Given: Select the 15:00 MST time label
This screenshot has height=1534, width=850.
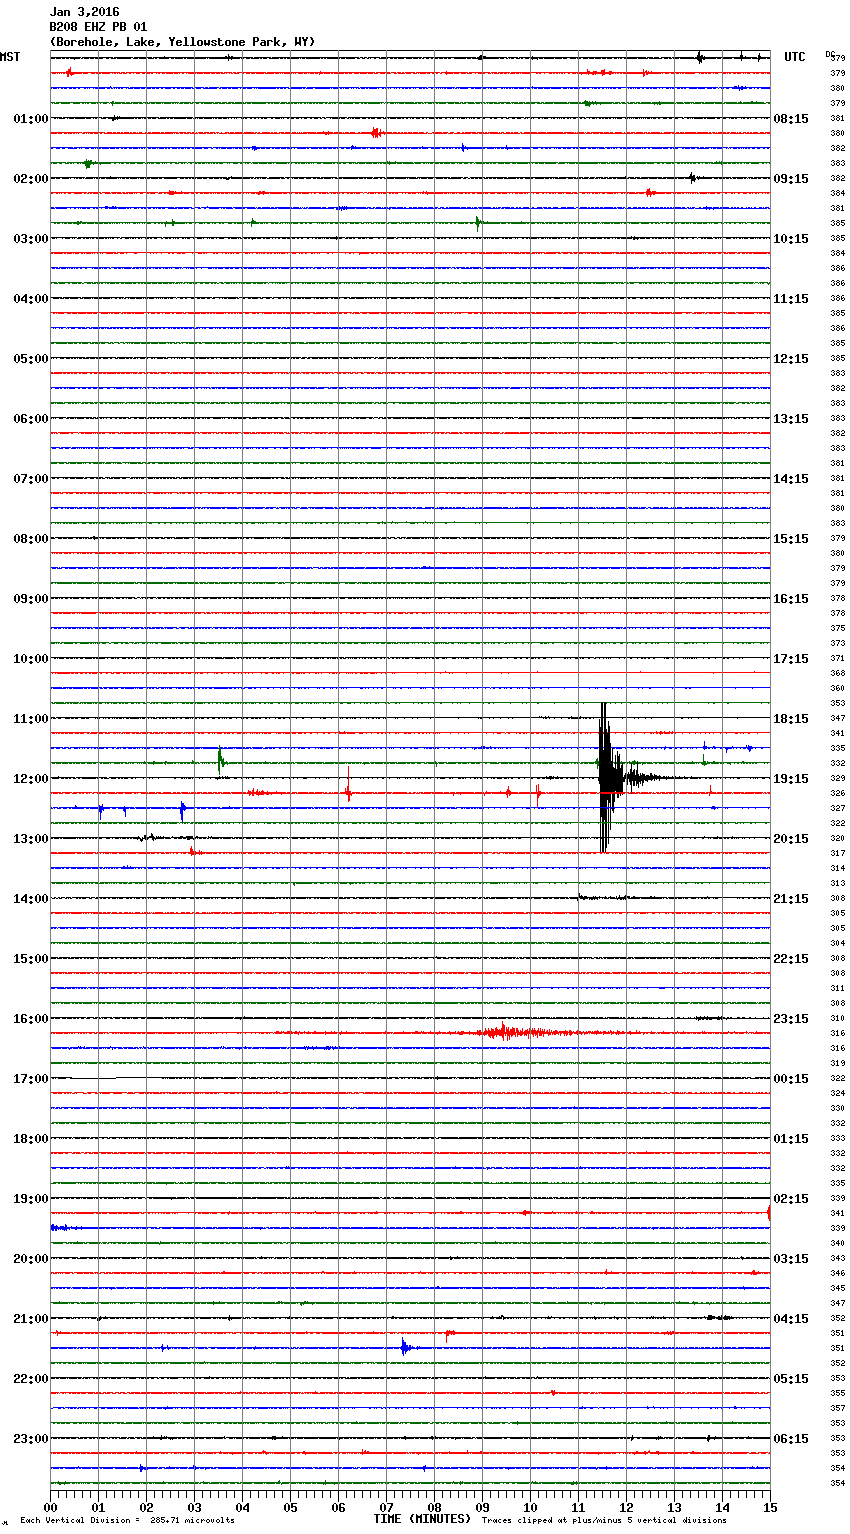Looking at the screenshot, I should 30,959.
